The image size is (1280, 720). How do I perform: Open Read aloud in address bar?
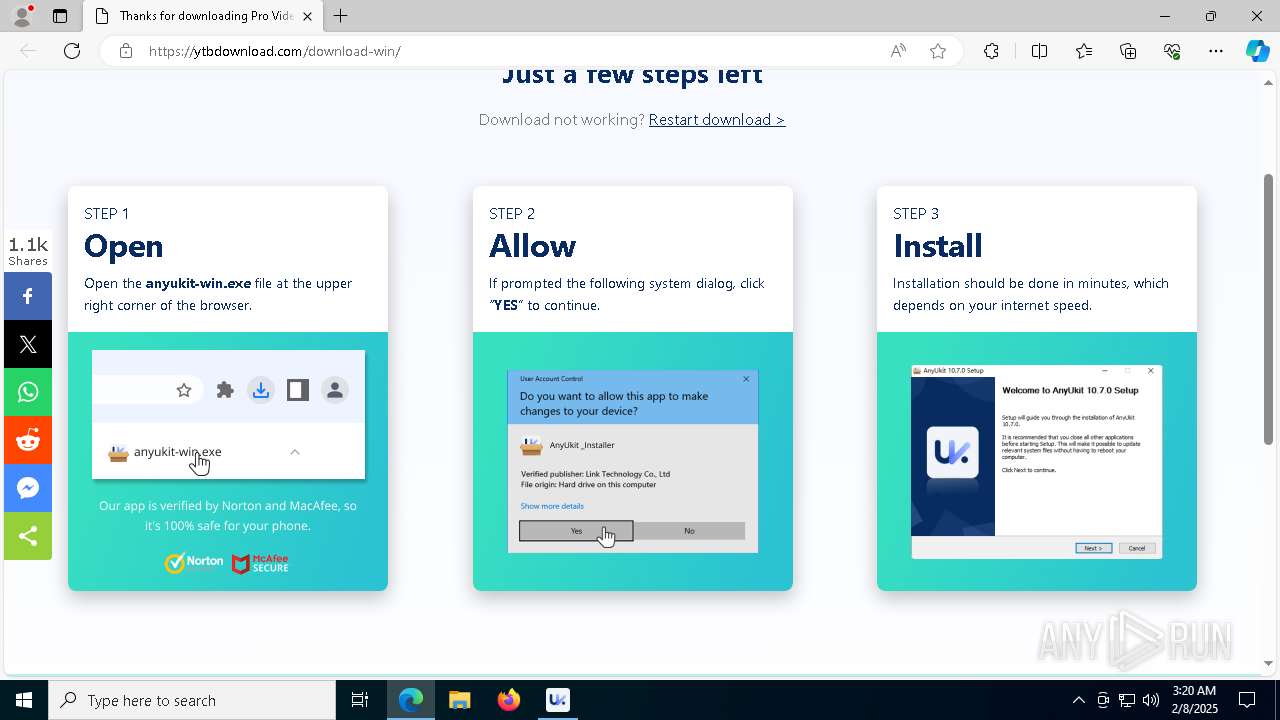[x=898, y=51]
